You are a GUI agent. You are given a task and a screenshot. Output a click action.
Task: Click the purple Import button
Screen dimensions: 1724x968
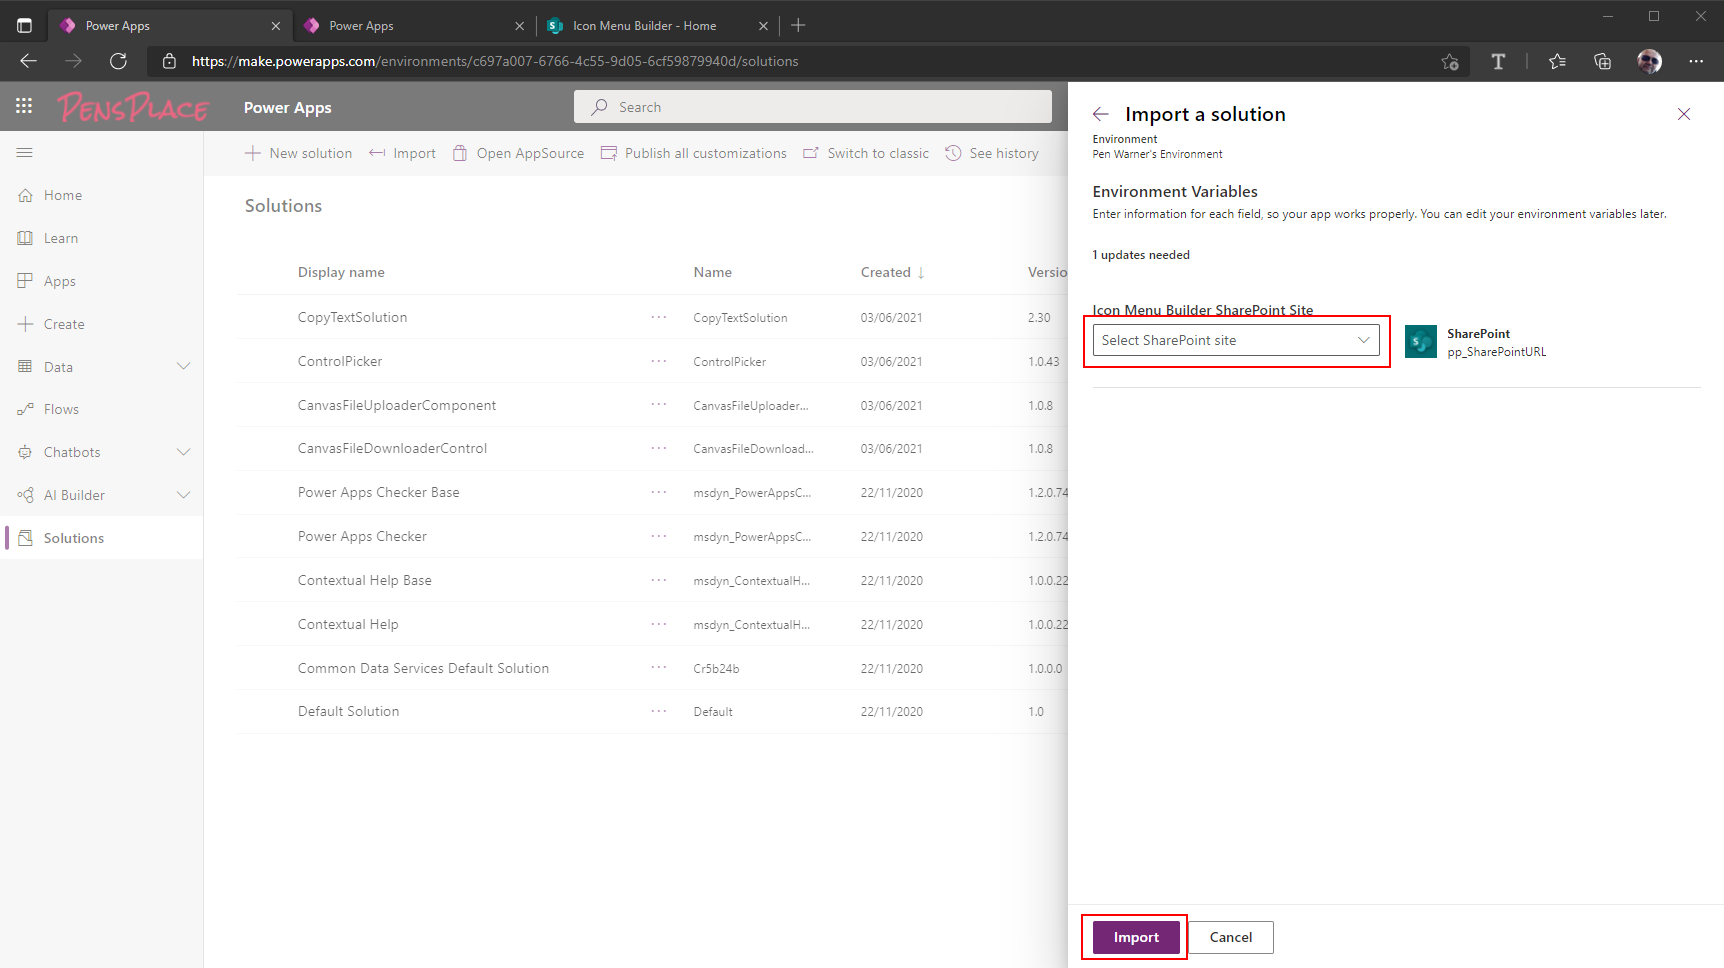coord(1136,937)
